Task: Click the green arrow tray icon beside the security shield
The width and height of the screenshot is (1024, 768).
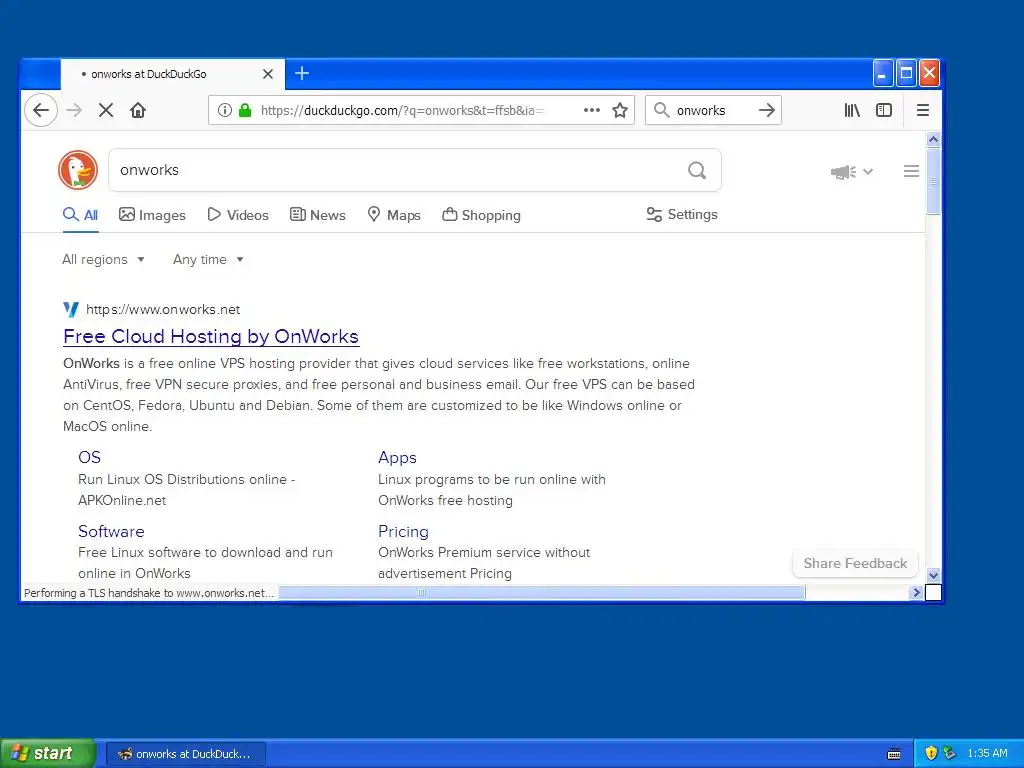Action: pos(949,754)
